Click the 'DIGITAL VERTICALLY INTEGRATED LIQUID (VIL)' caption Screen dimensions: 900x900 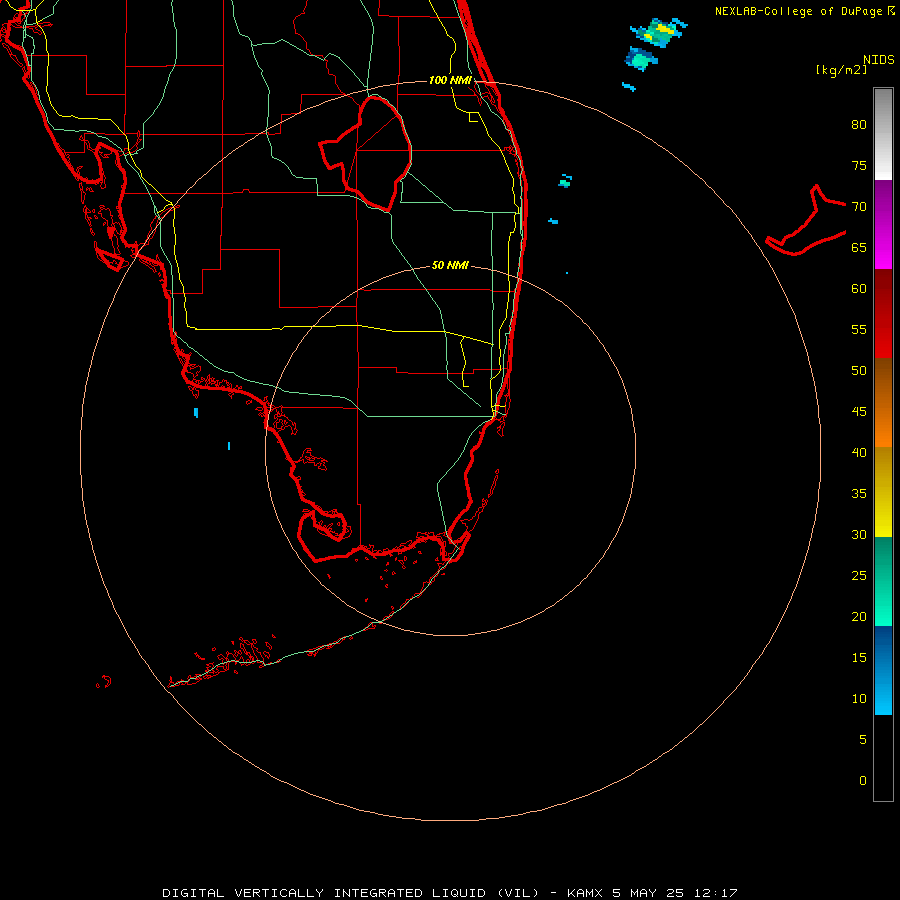coord(350,893)
